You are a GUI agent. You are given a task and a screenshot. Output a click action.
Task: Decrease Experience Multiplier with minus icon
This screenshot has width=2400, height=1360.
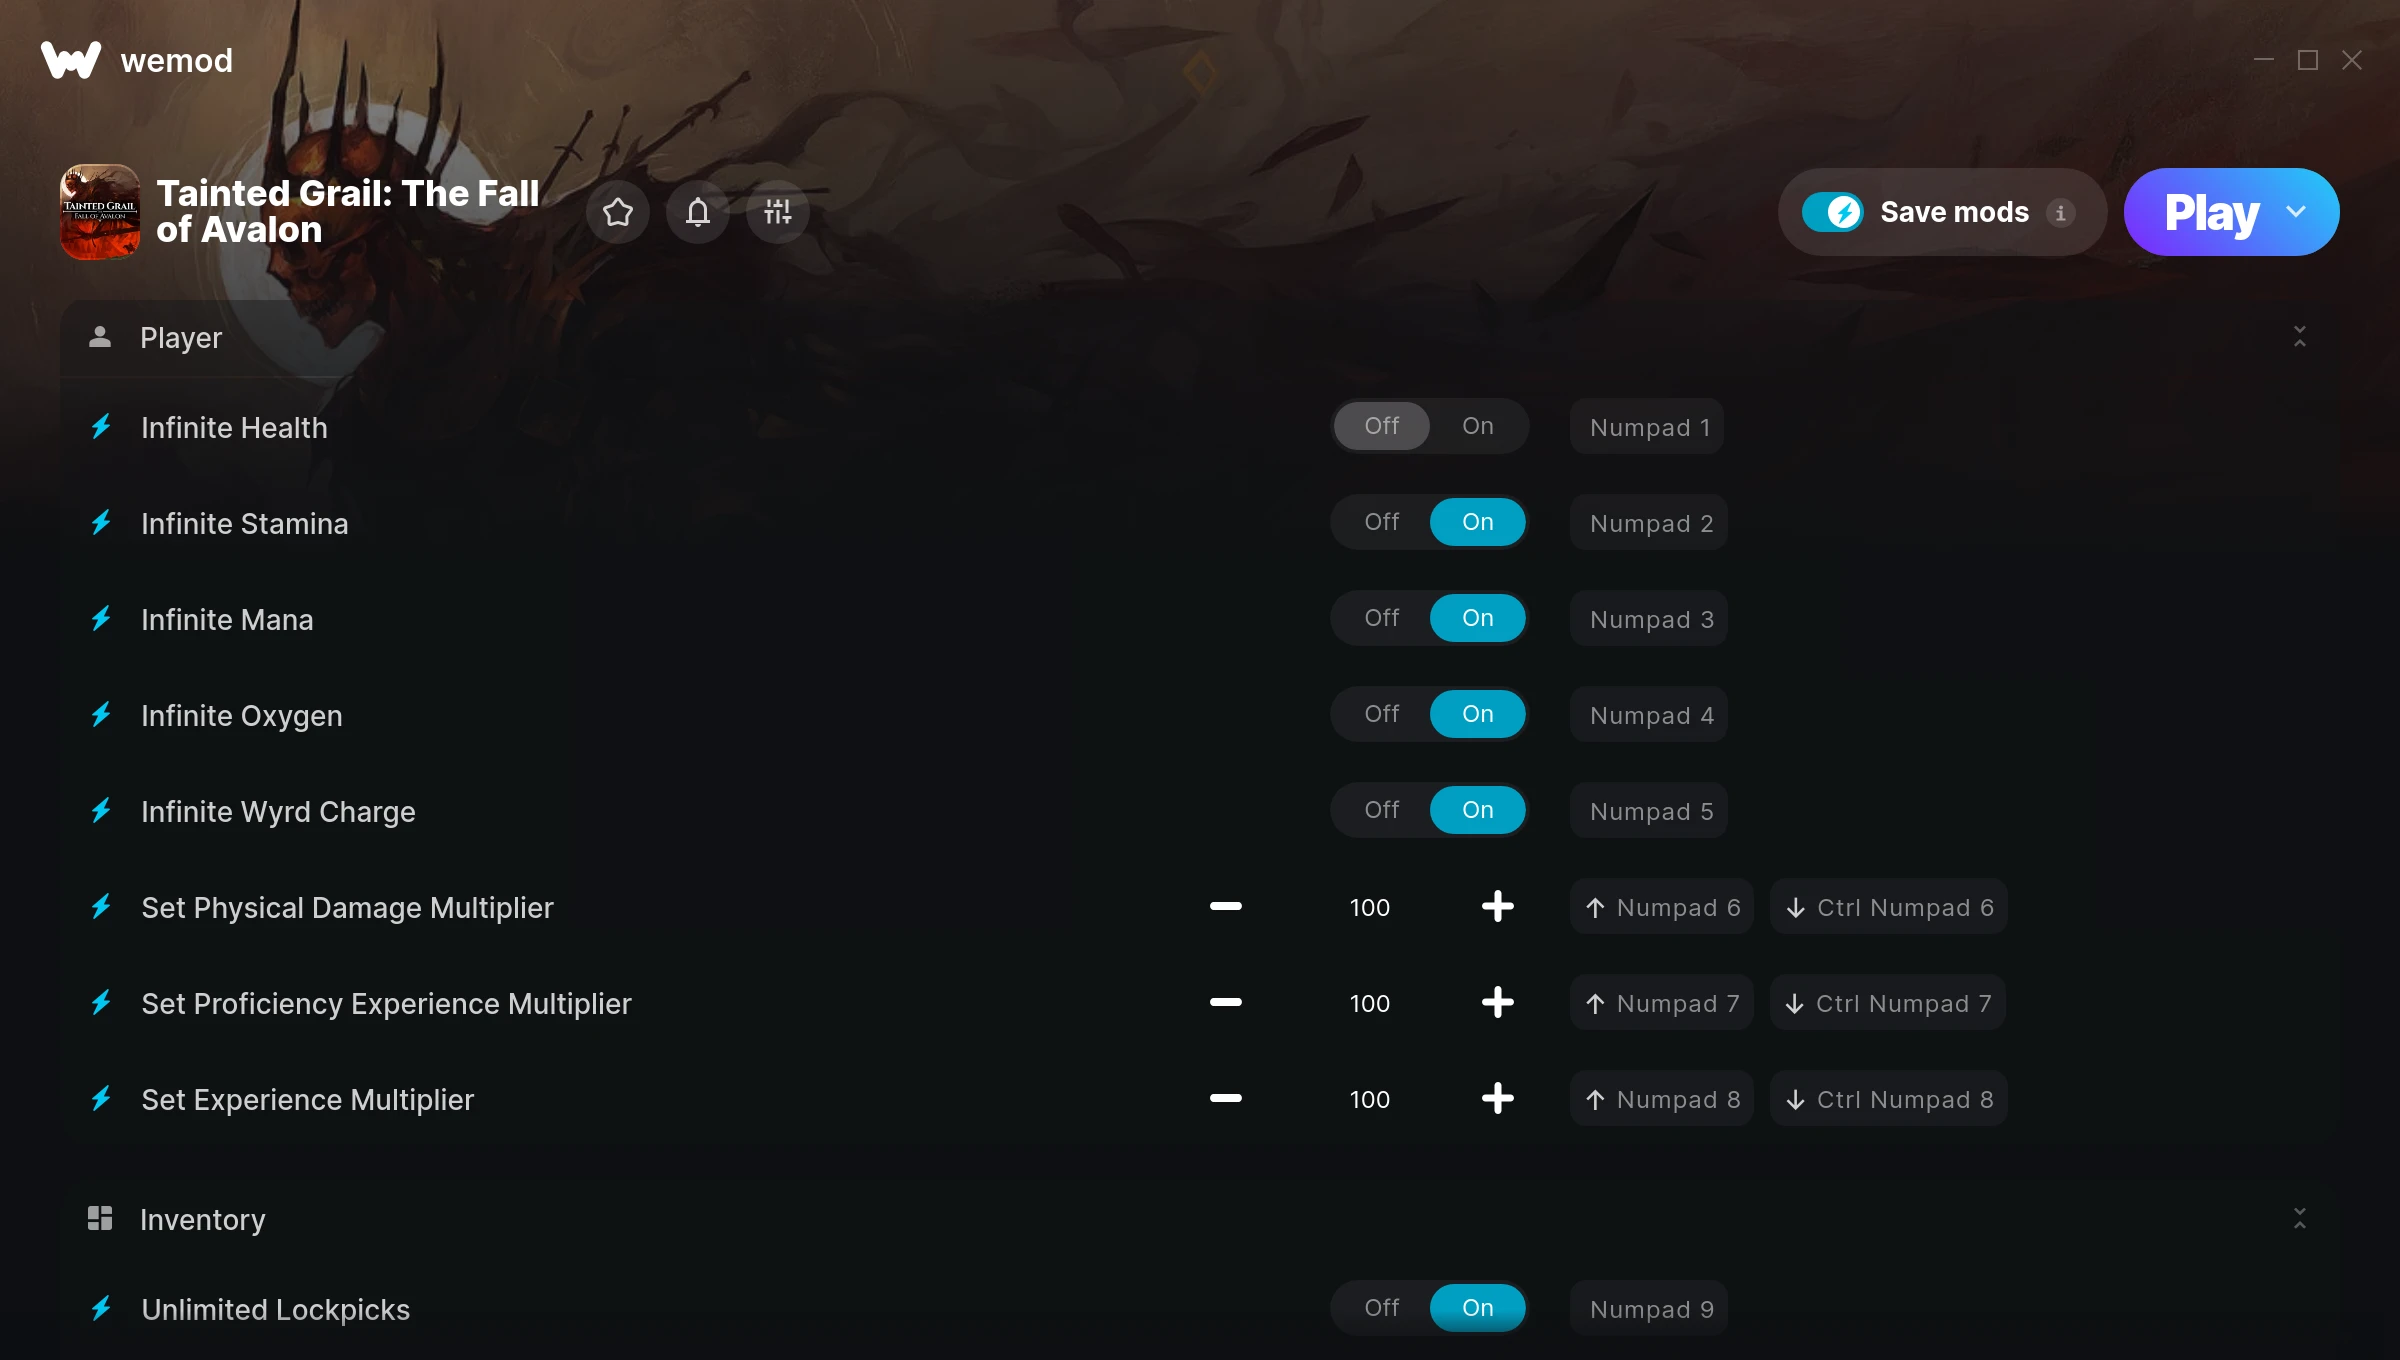pyautogui.click(x=1225, y=1099)
